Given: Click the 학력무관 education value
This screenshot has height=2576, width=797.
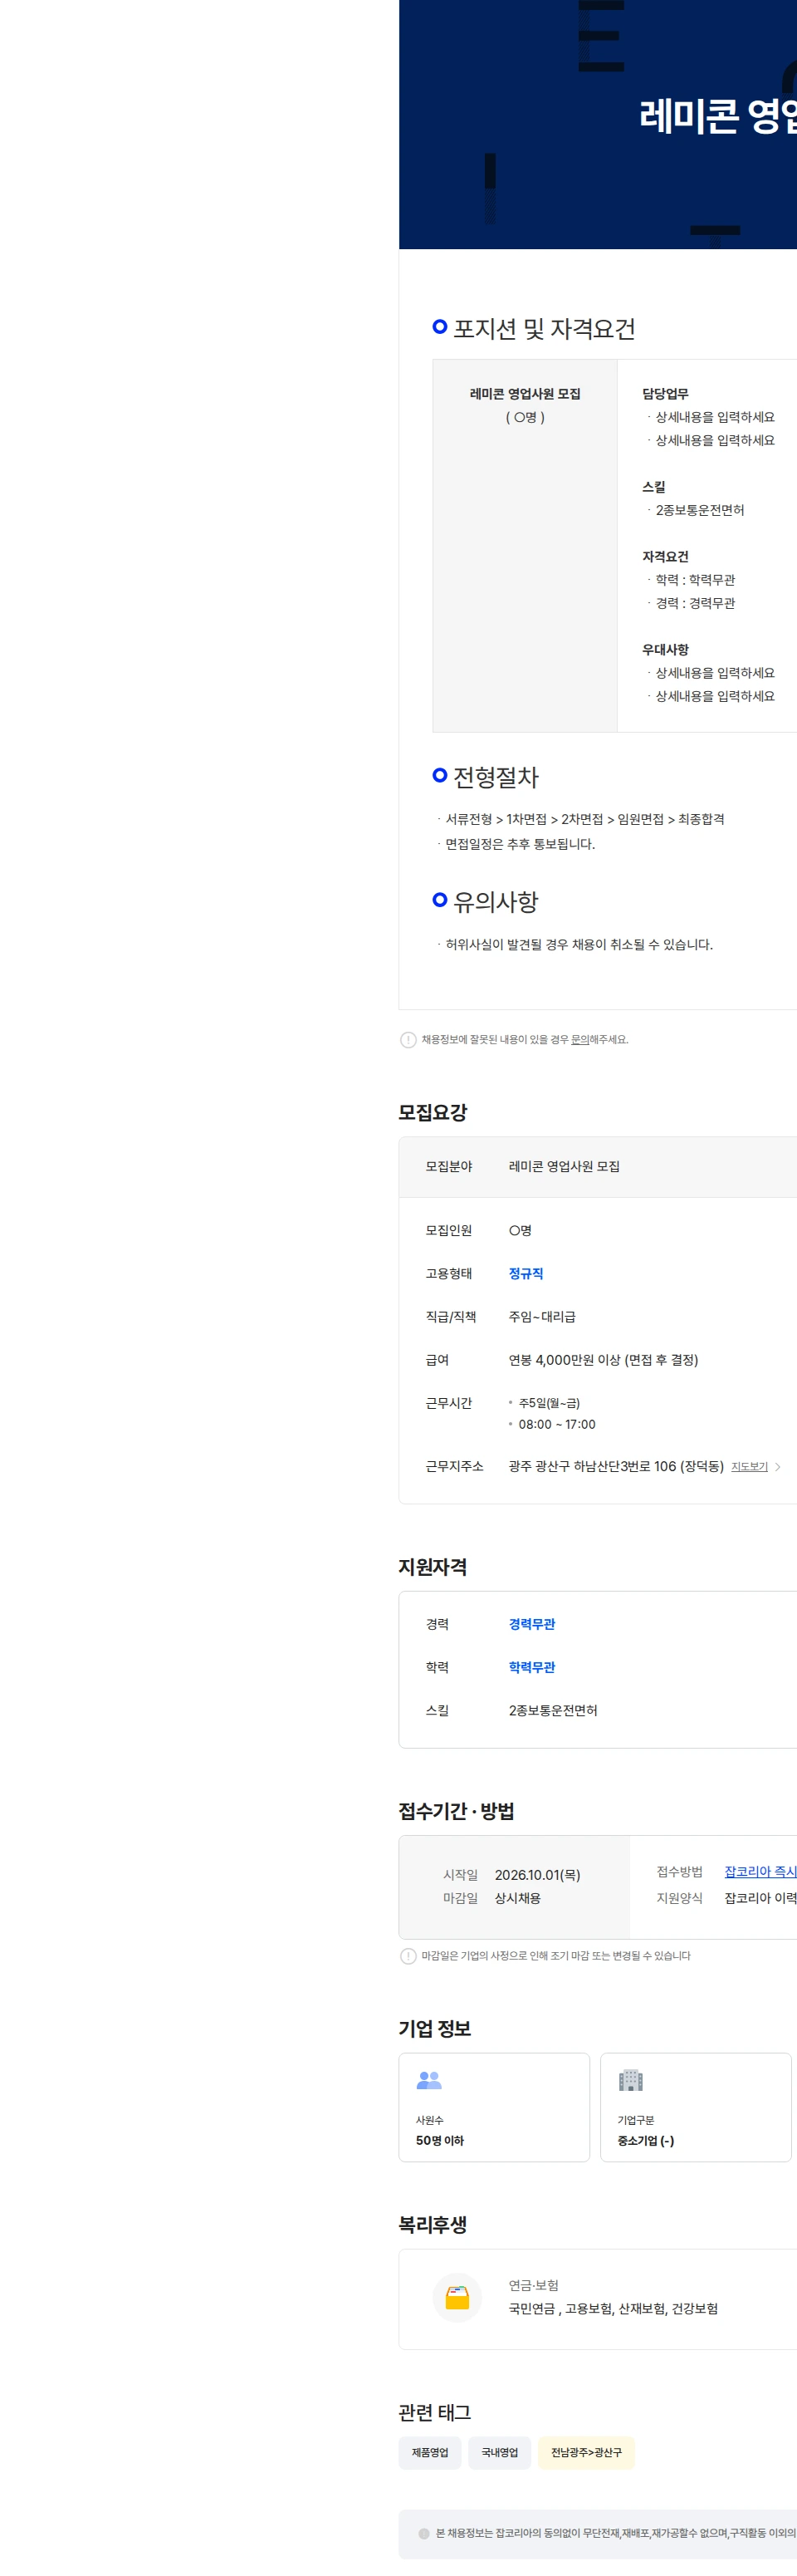Looking at the screenshot, I should [x=532, y=1667].
